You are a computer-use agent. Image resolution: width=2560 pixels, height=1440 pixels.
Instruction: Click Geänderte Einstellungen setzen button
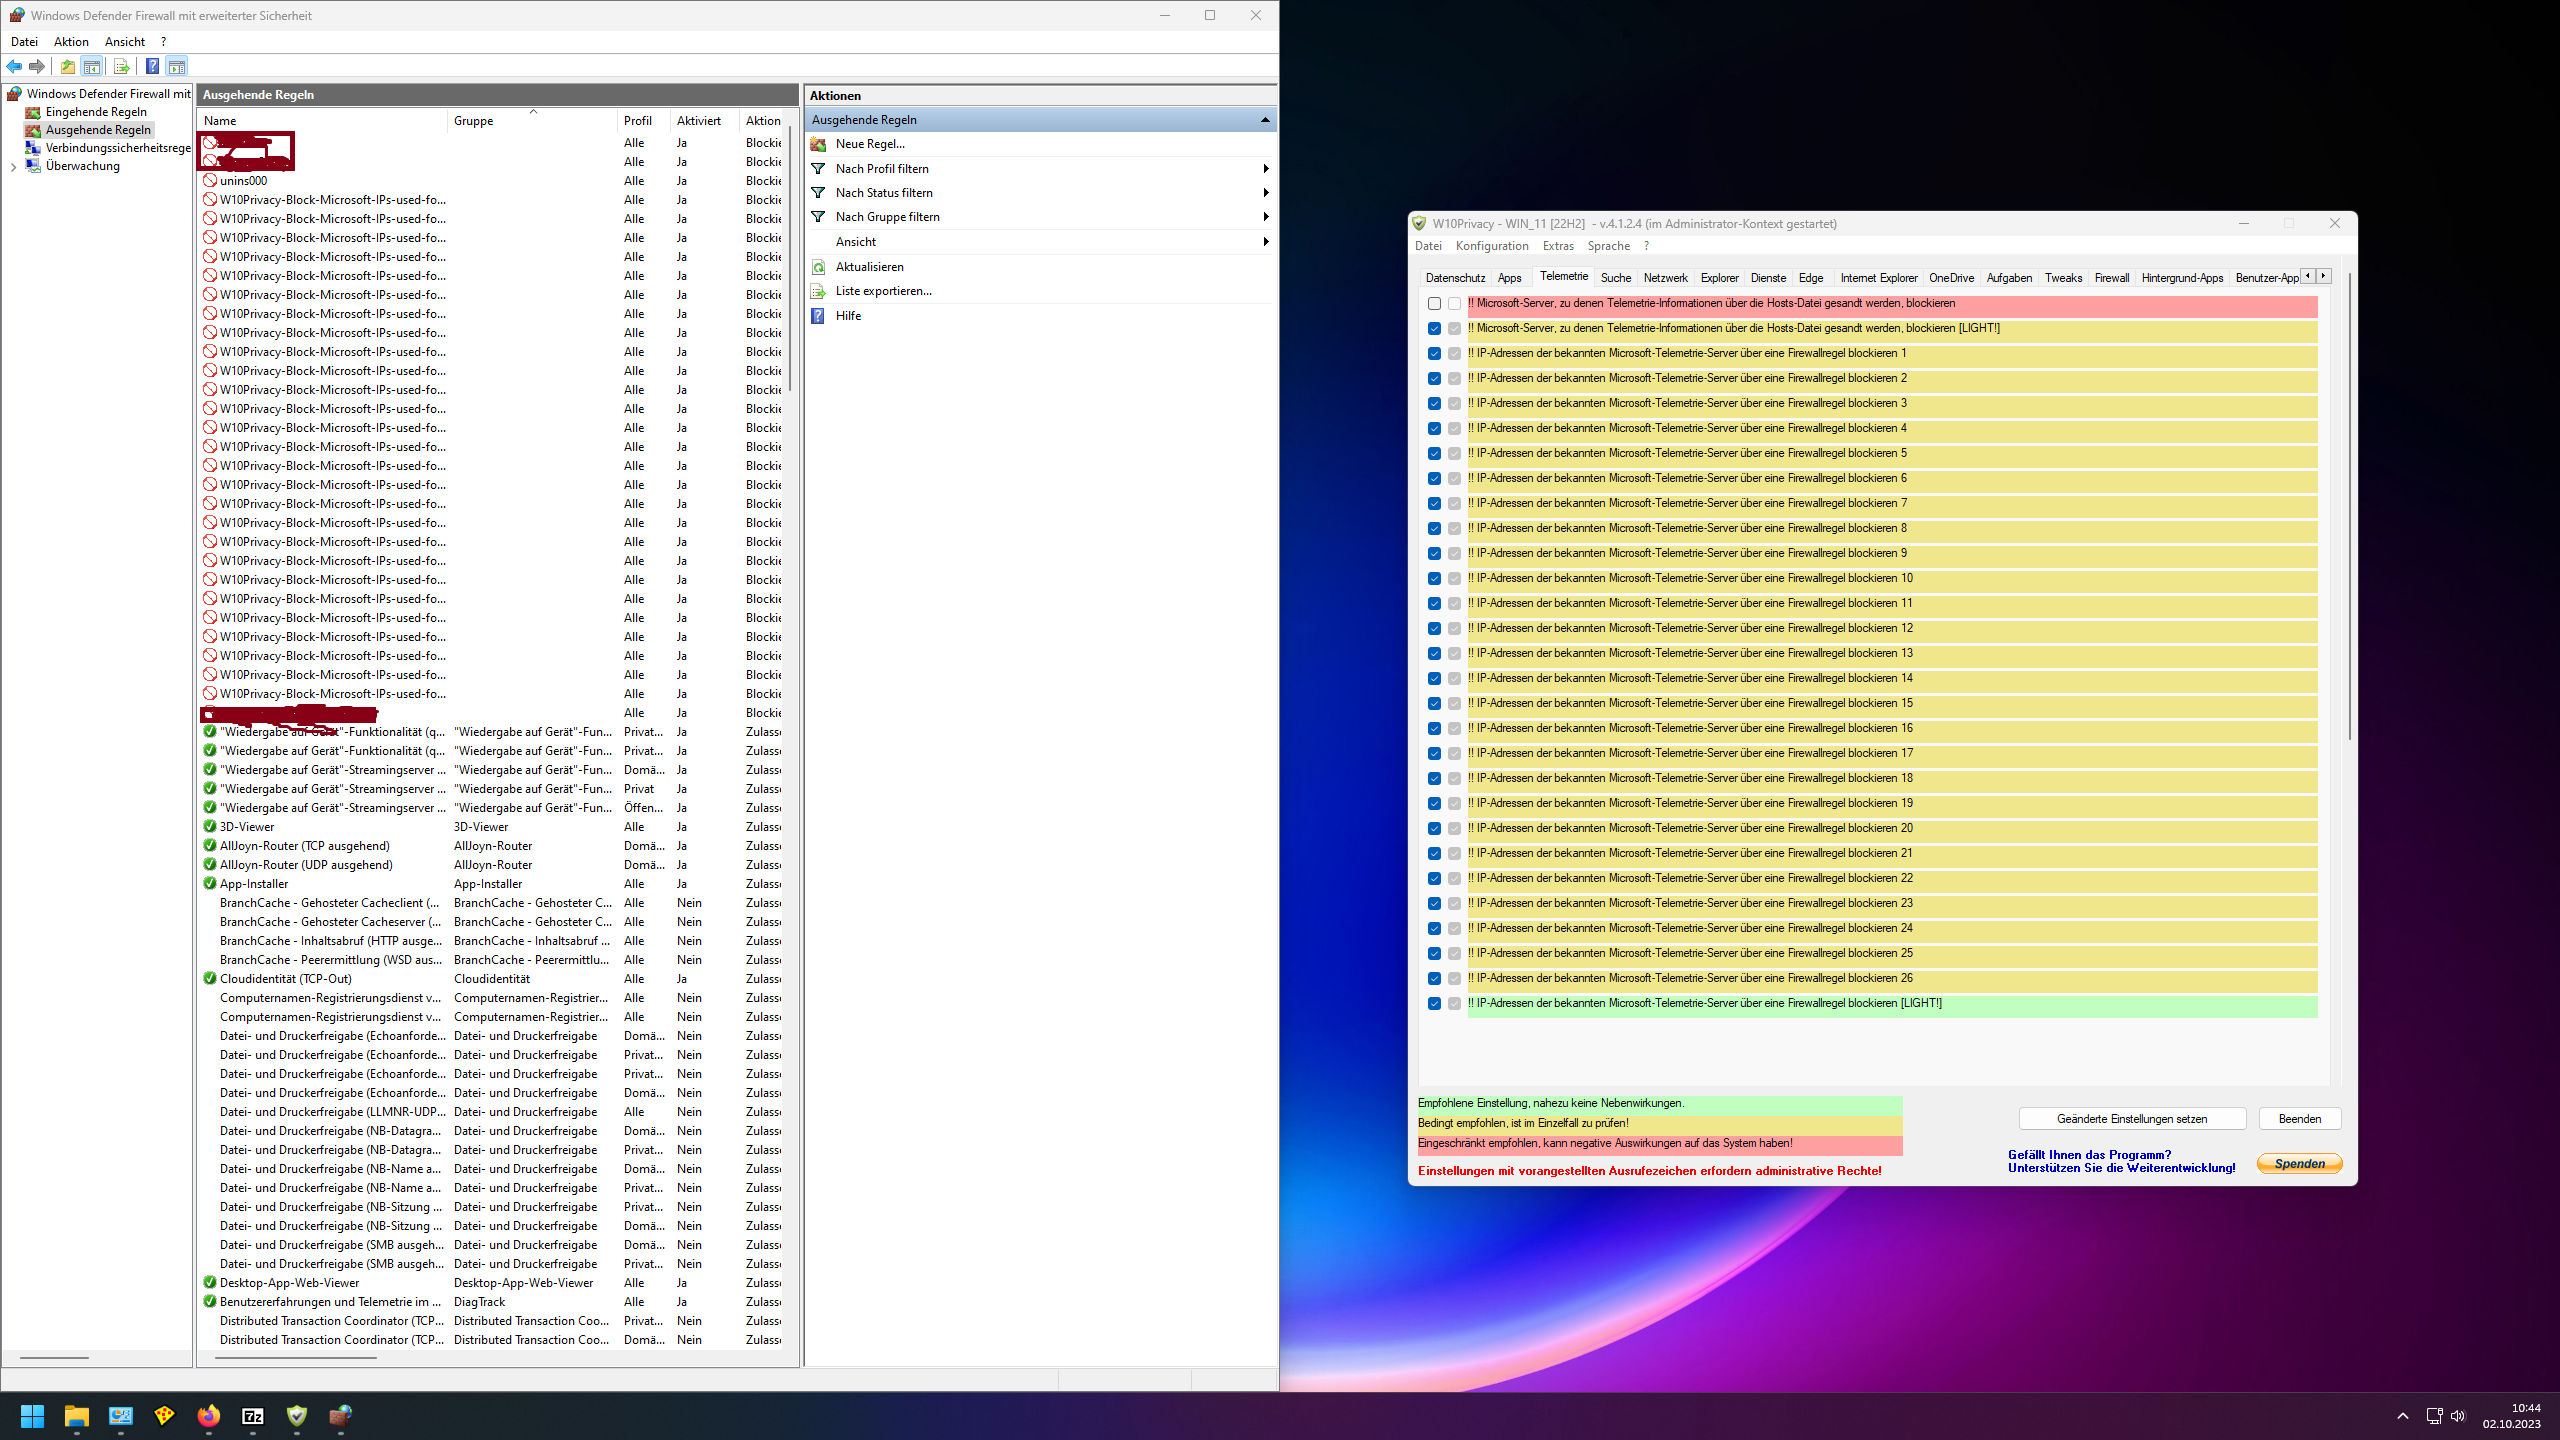(2132, 1119)
